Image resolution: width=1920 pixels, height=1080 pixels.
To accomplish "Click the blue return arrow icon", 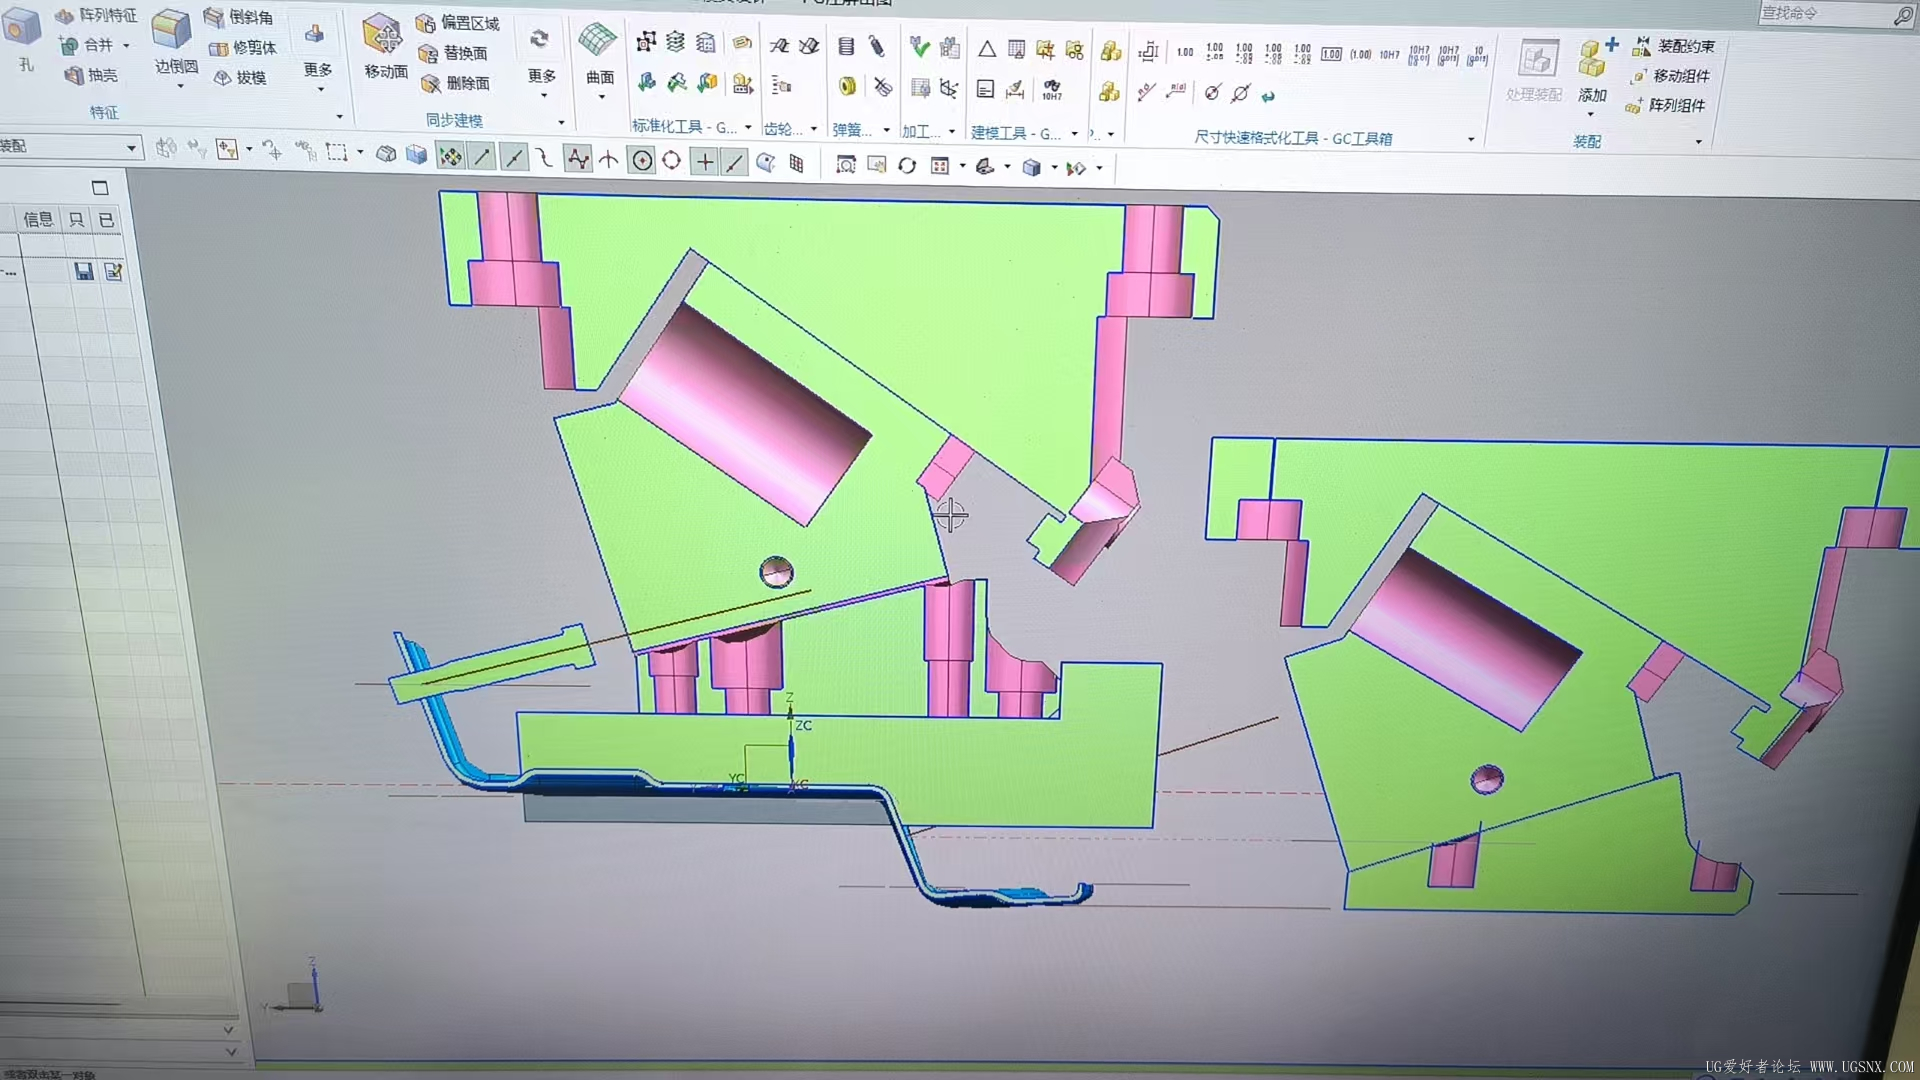I will click(1269, 96).
